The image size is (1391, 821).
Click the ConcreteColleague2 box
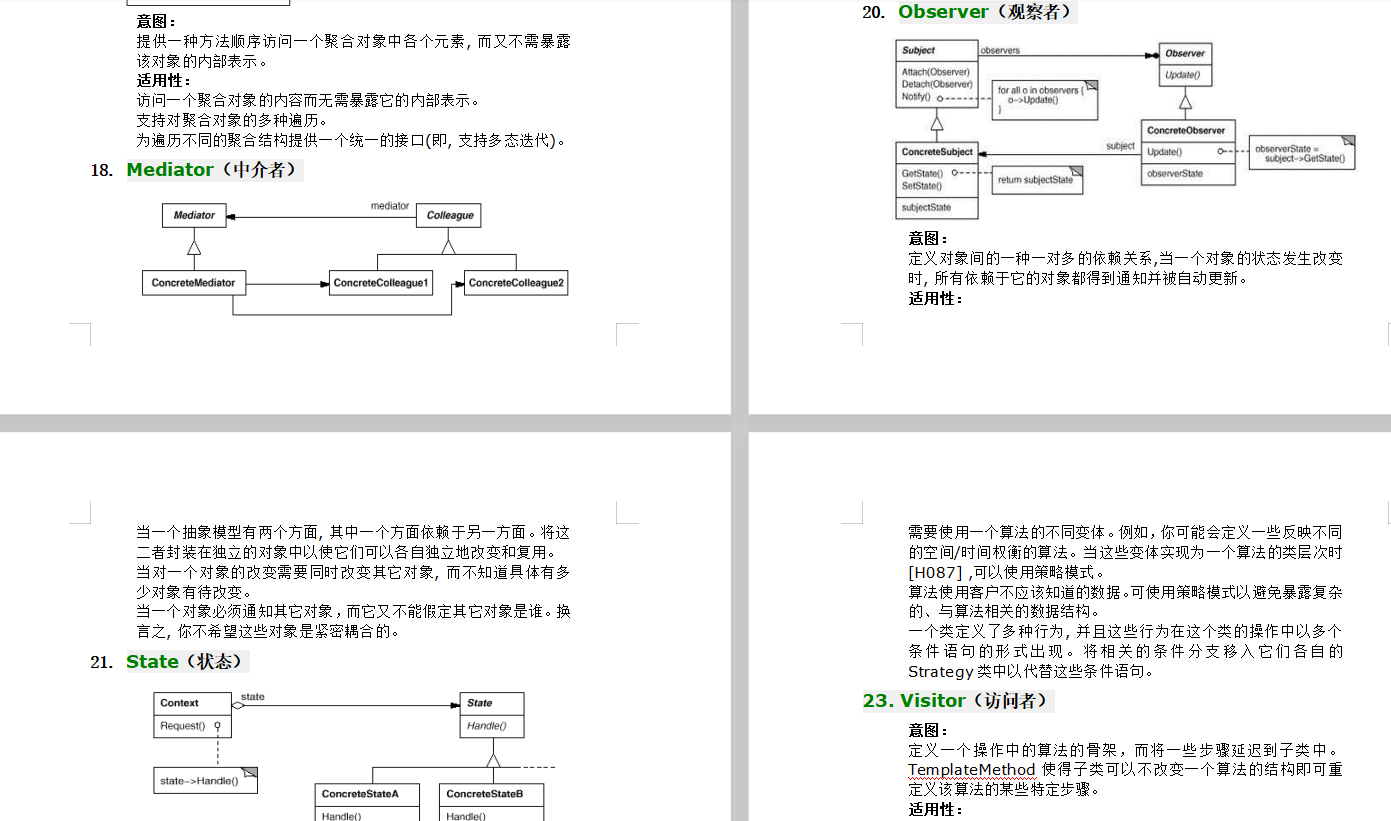[517, 283]
